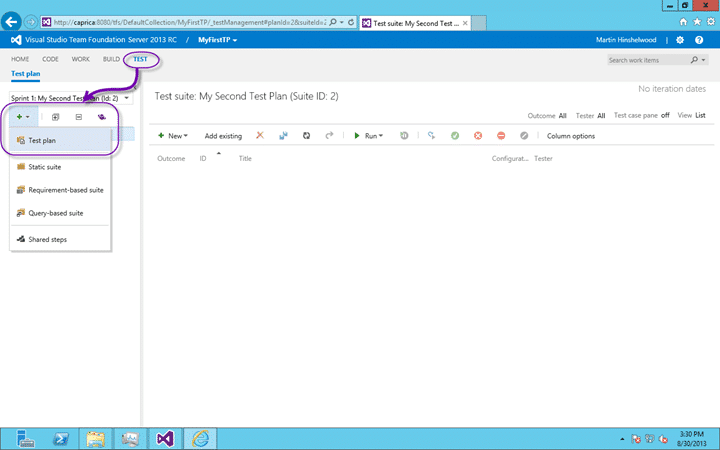Image resolution: width=720 pixels, height=450 pixels.
Task: Sort by Configuration column header
Action: 510,158
